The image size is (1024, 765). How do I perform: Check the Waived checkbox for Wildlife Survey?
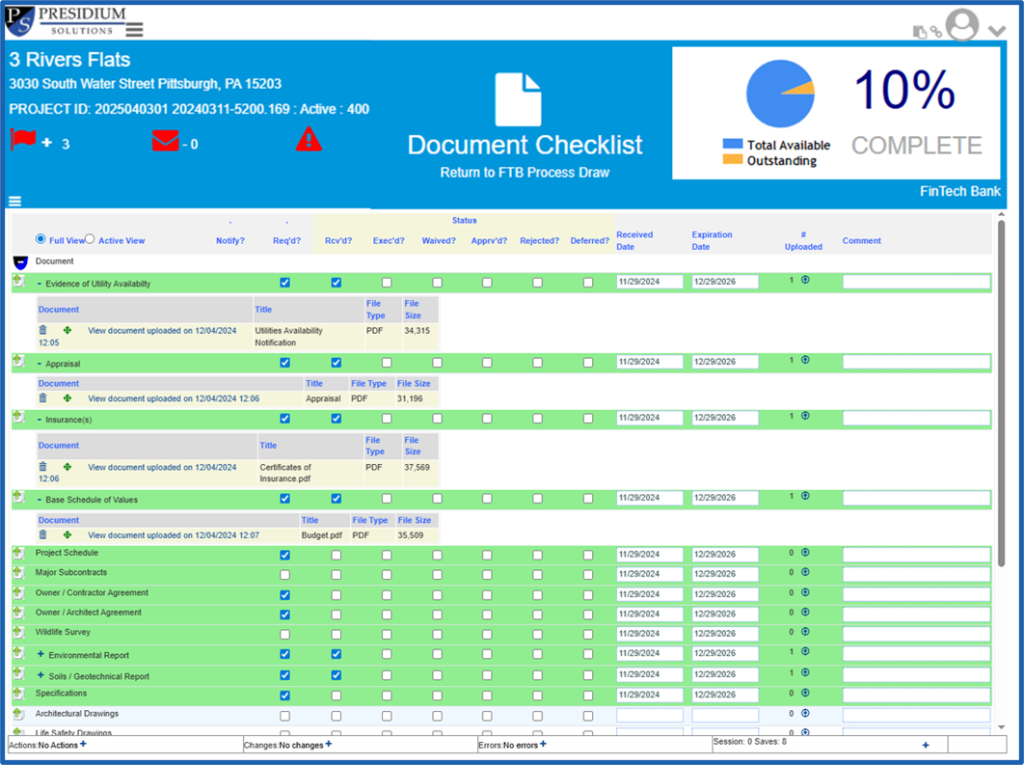pos(437,632)
